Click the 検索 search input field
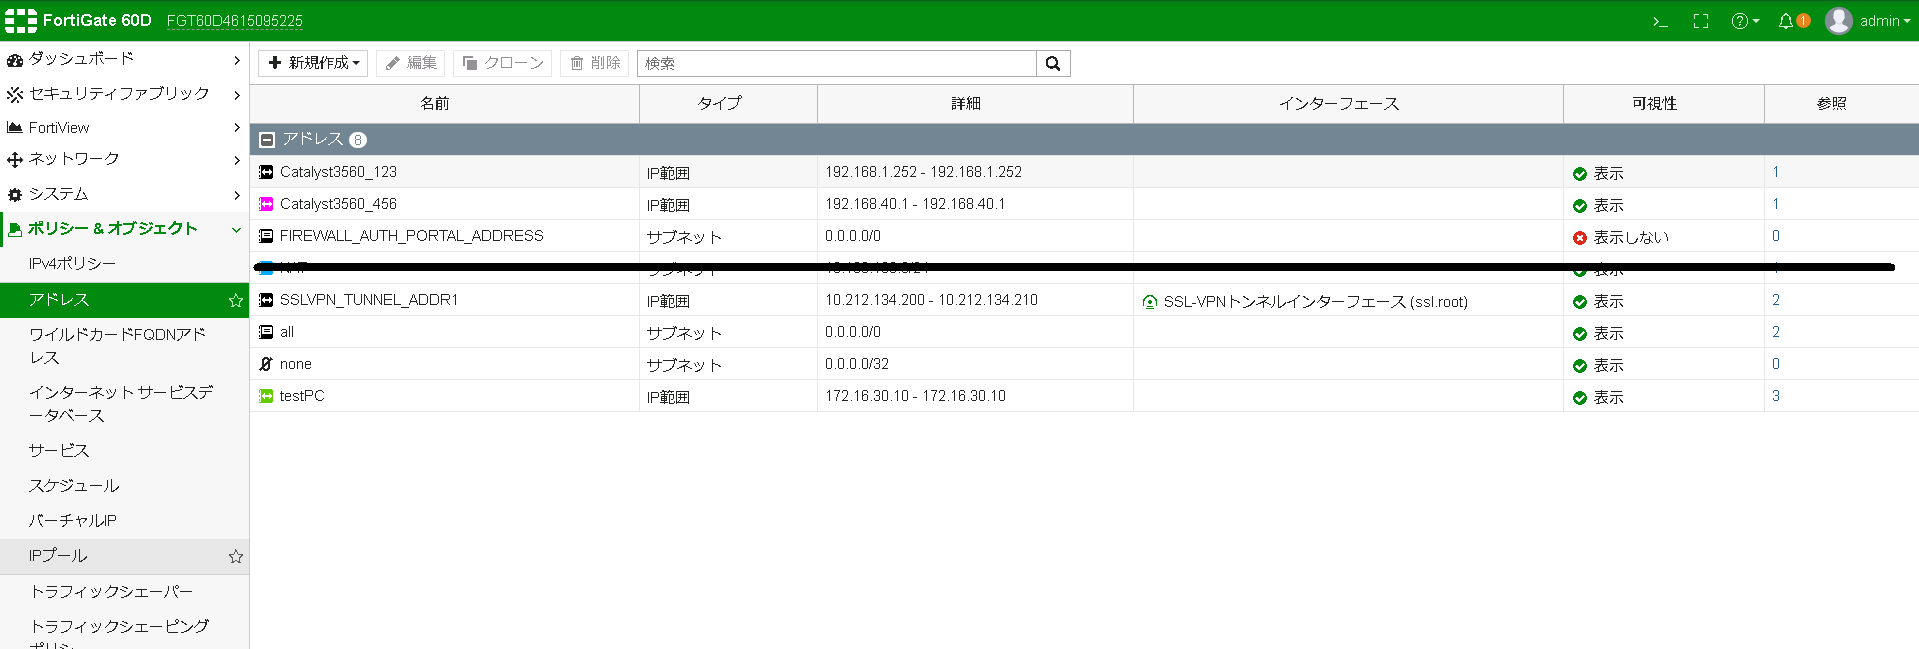This screenshot has width=1919, height=649. 837,63
